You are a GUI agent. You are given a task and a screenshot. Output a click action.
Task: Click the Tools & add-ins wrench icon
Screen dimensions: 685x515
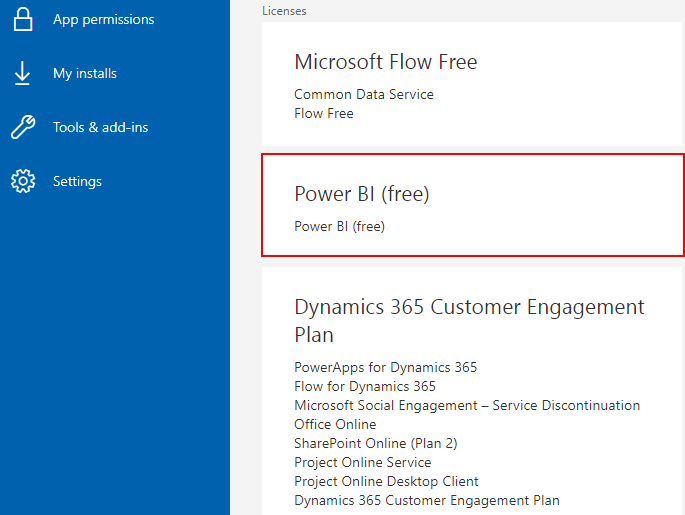(x=22, y=127)
